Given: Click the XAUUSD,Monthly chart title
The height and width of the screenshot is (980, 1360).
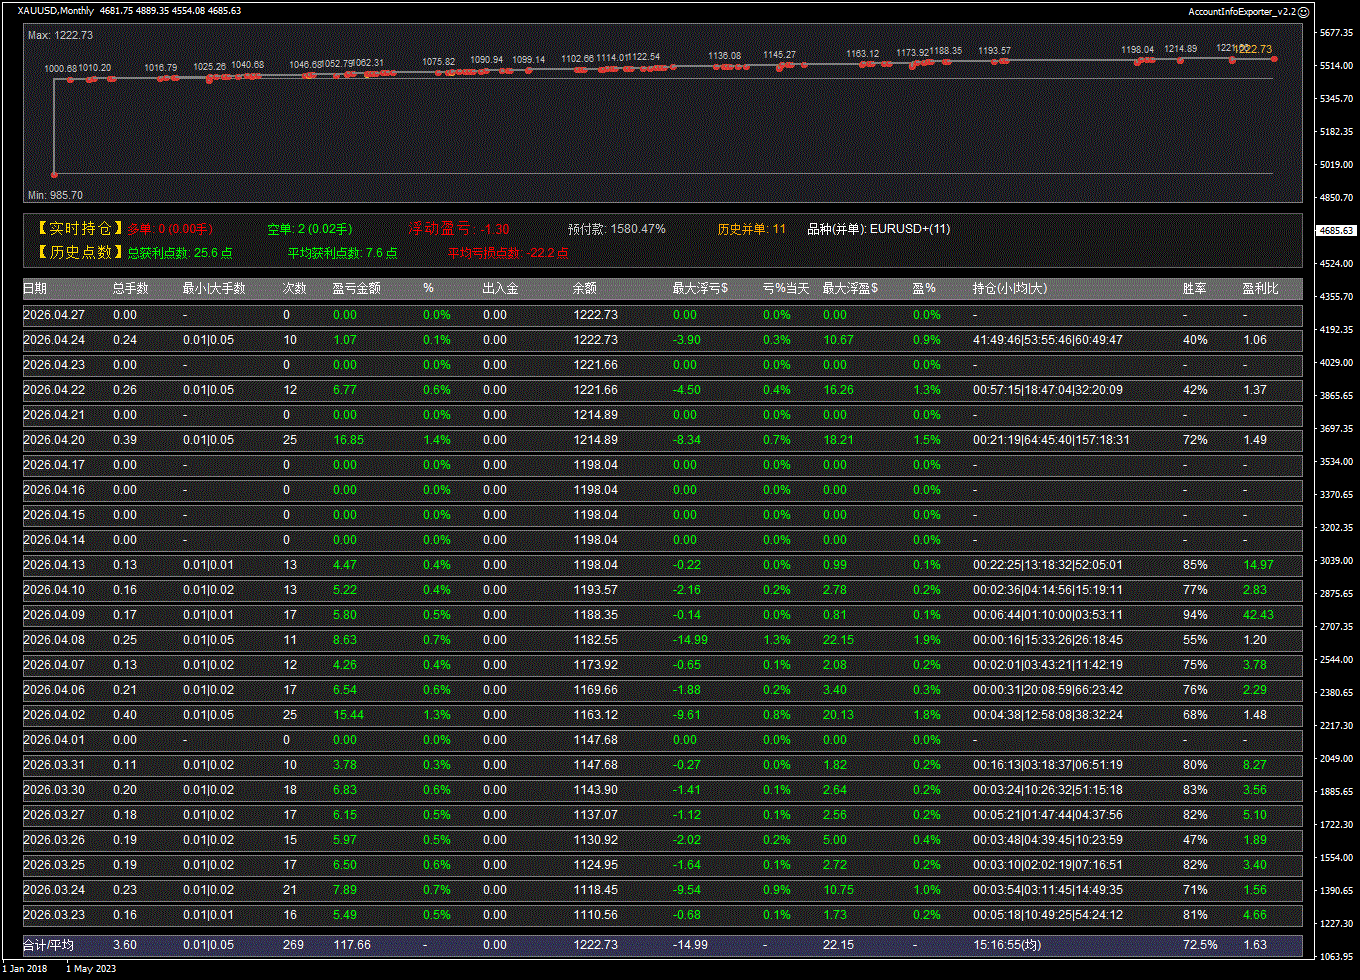Looking at the screenshot, I should point(56,11).
